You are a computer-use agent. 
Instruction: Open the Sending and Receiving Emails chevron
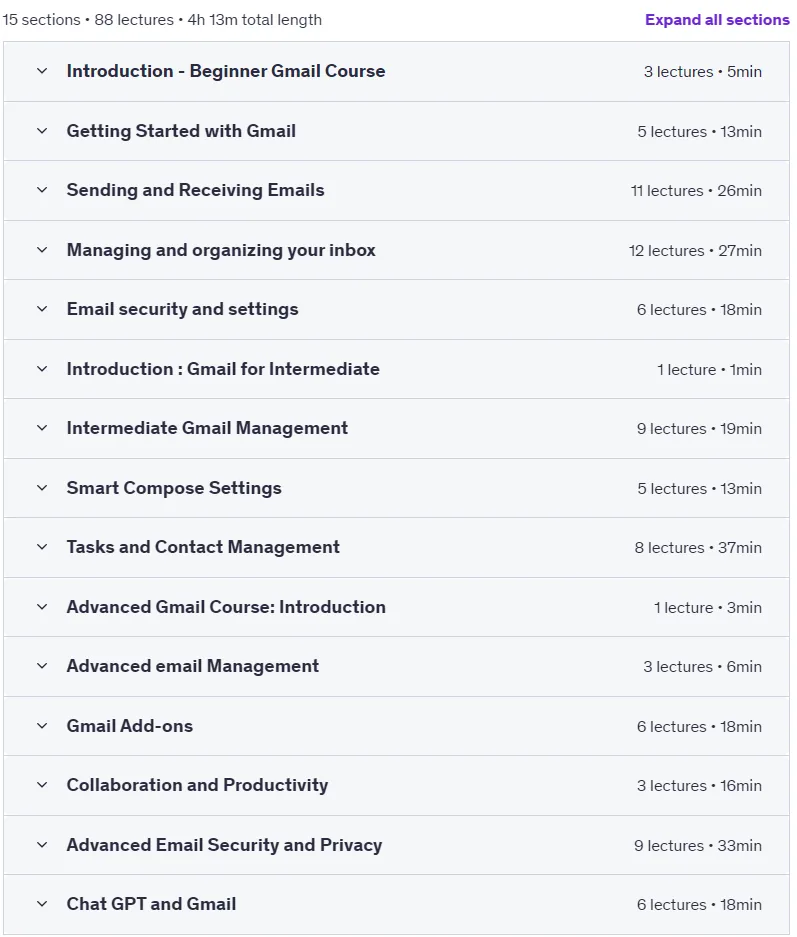(x=42, y=190)
